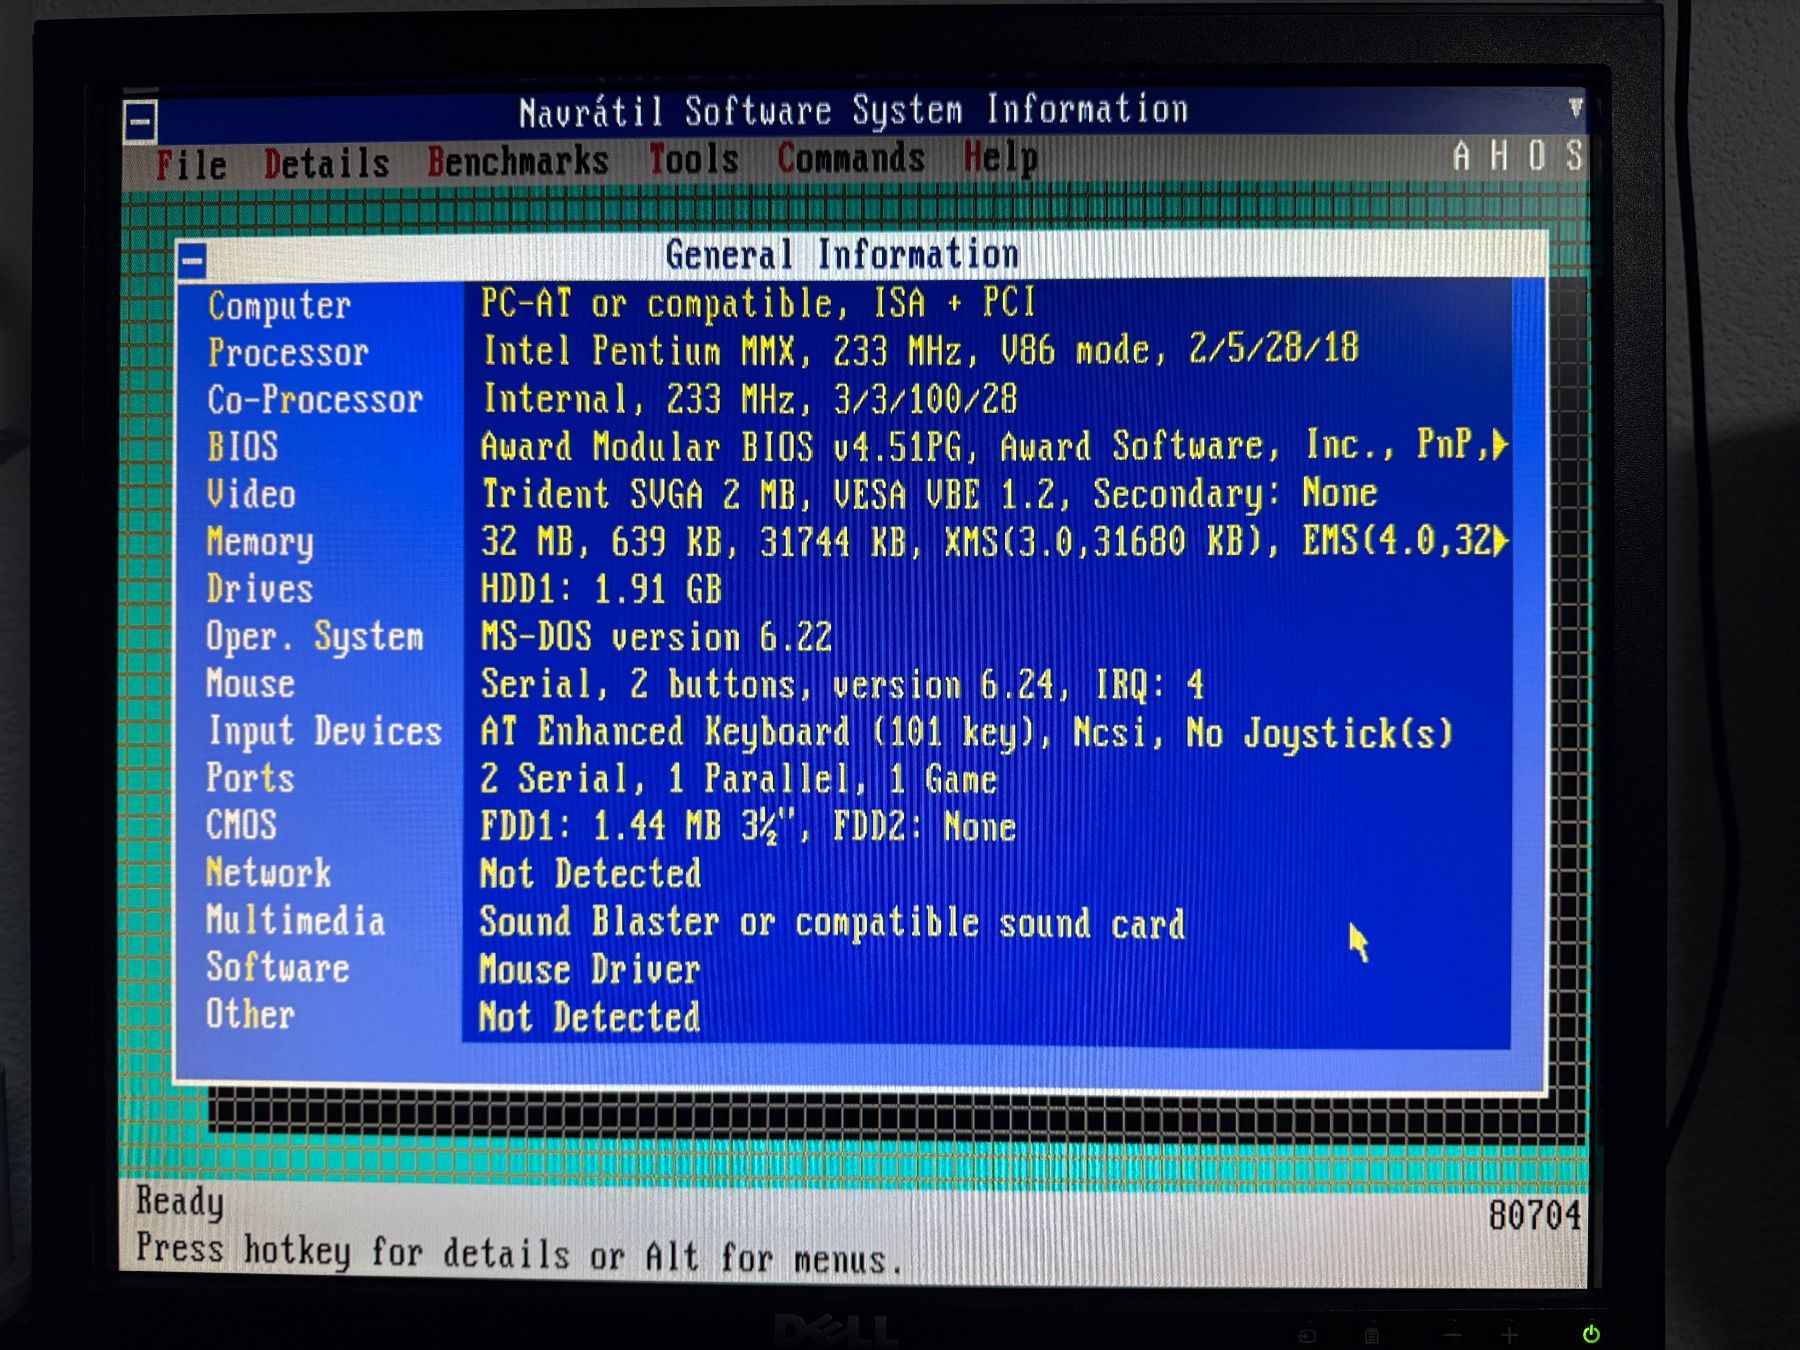Viewport: 1800px width, 1350px height.
Task: Click the '80704' status bar number
Action: (x=1535, y=1216)
